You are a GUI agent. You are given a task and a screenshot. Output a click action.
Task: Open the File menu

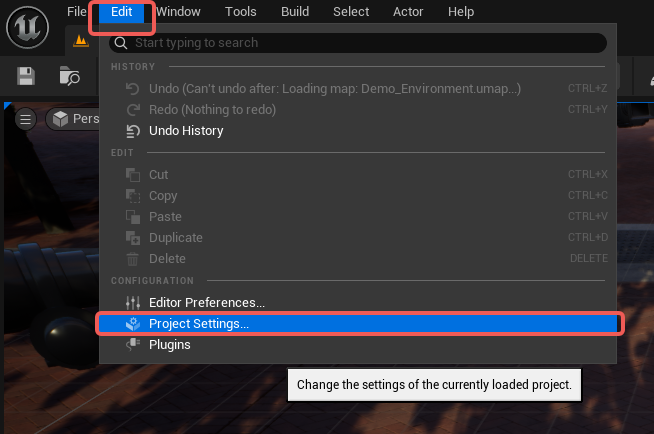pyautogui.click(x=77, y=12)
